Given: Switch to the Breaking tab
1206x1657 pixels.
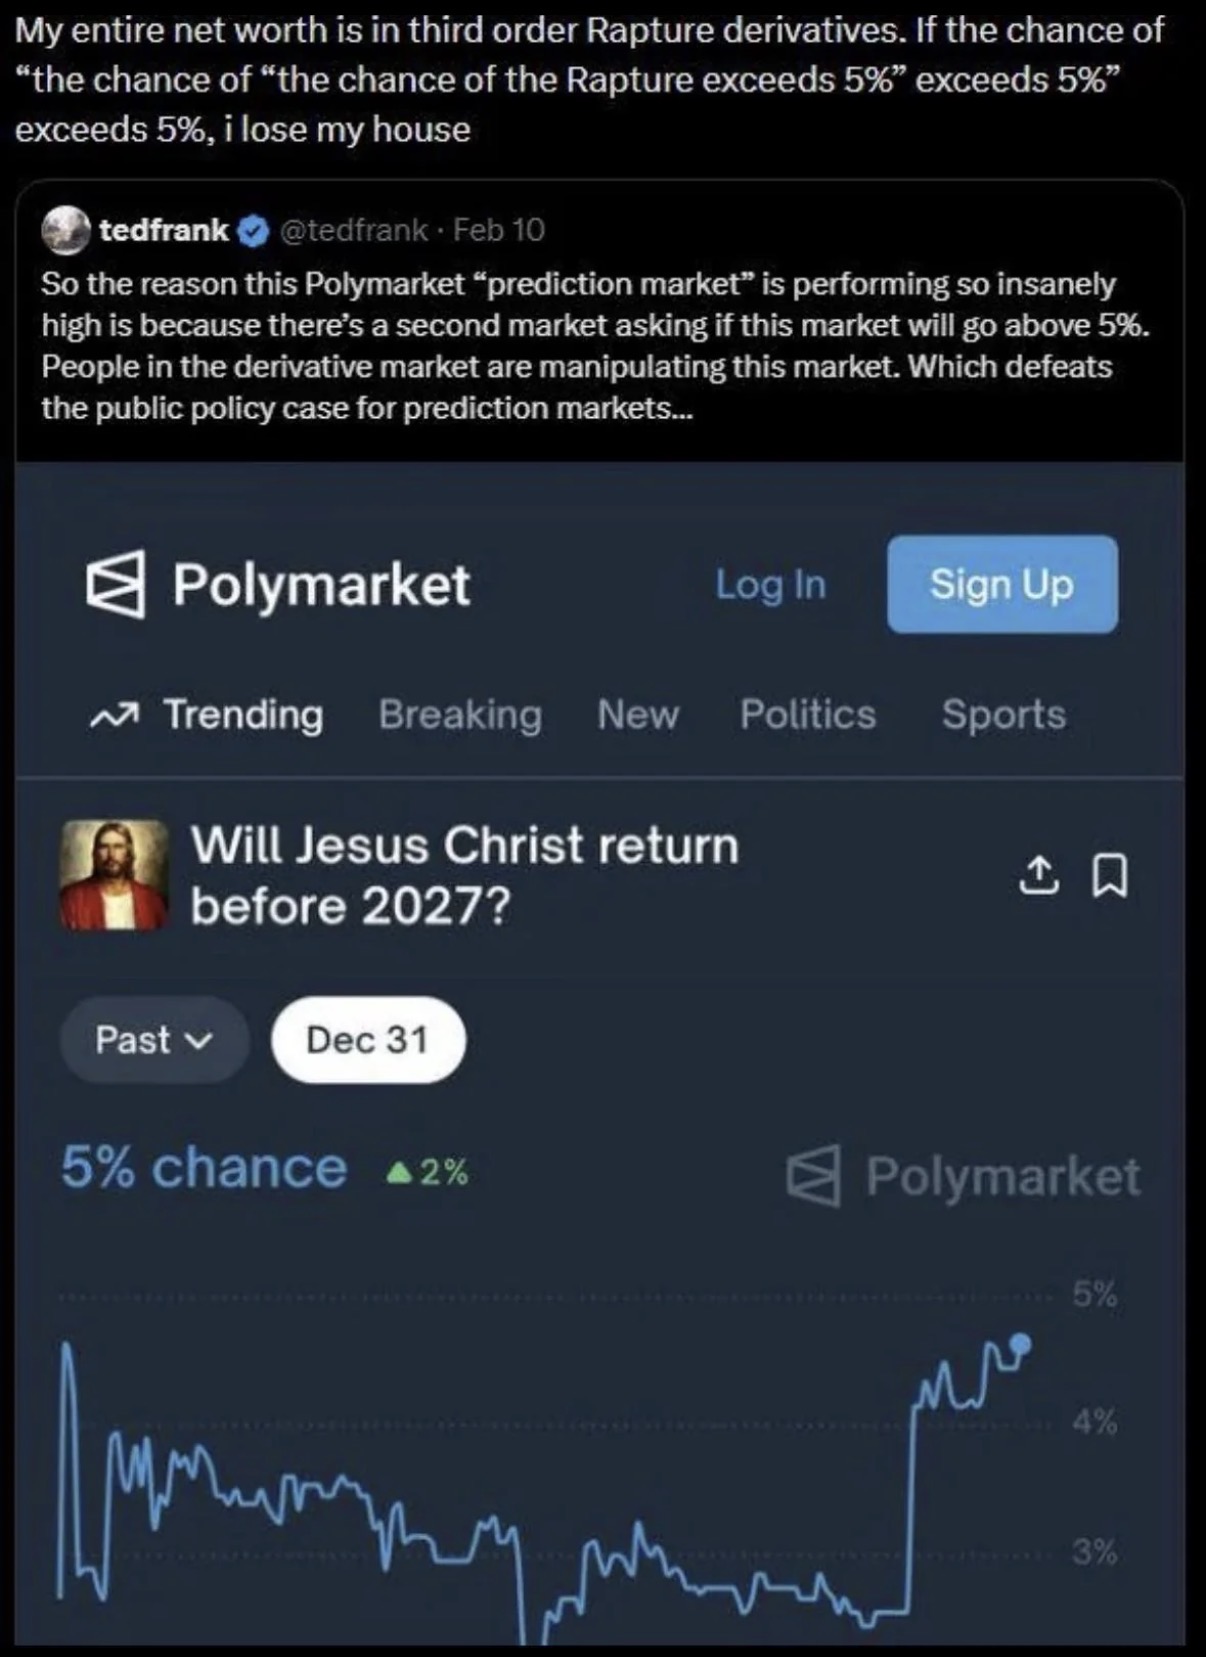Looking at the screenshot, I should point(460,715).
